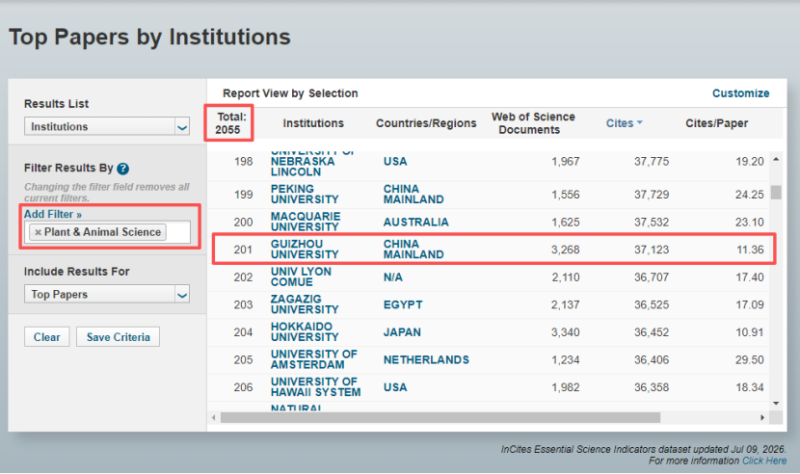This screenshot has width=800, height=474.
Task: Click the N/A country link
Action: point(393,277)
